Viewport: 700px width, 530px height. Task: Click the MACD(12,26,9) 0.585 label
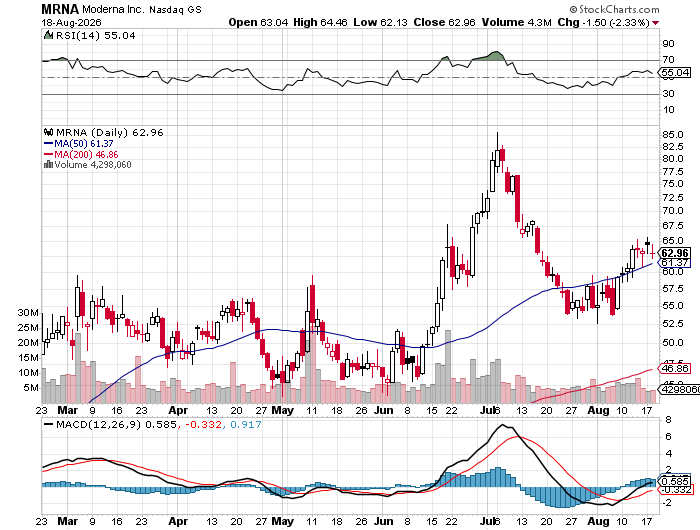coord(116,424)
